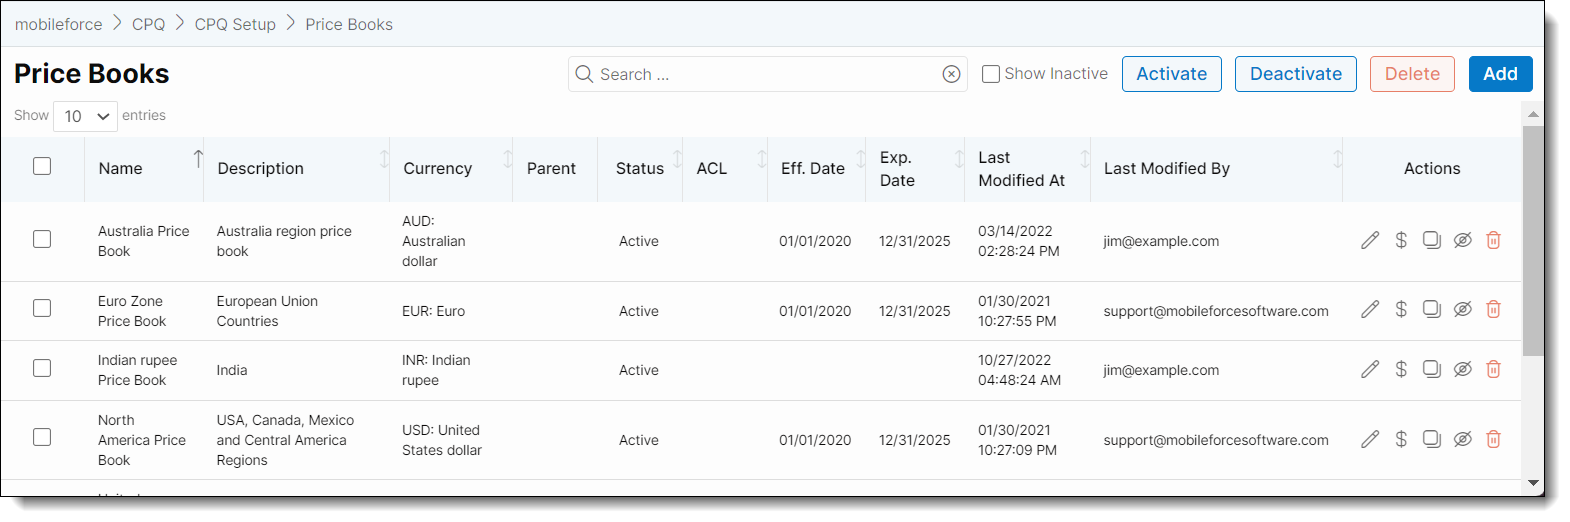Duplicate the North America Price Book
This screenshot has height=522, width=1570.
coord(1432,439)
